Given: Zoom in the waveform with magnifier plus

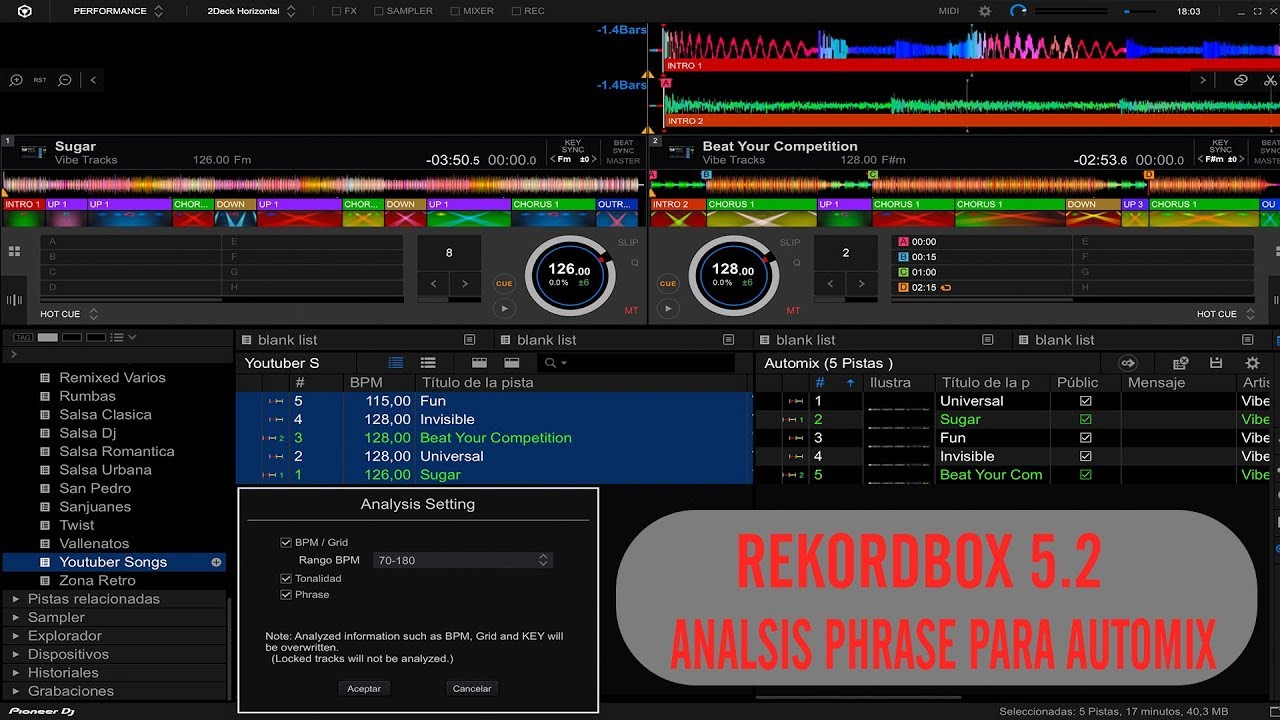Looking at the screenshot, I should point(16,80).
